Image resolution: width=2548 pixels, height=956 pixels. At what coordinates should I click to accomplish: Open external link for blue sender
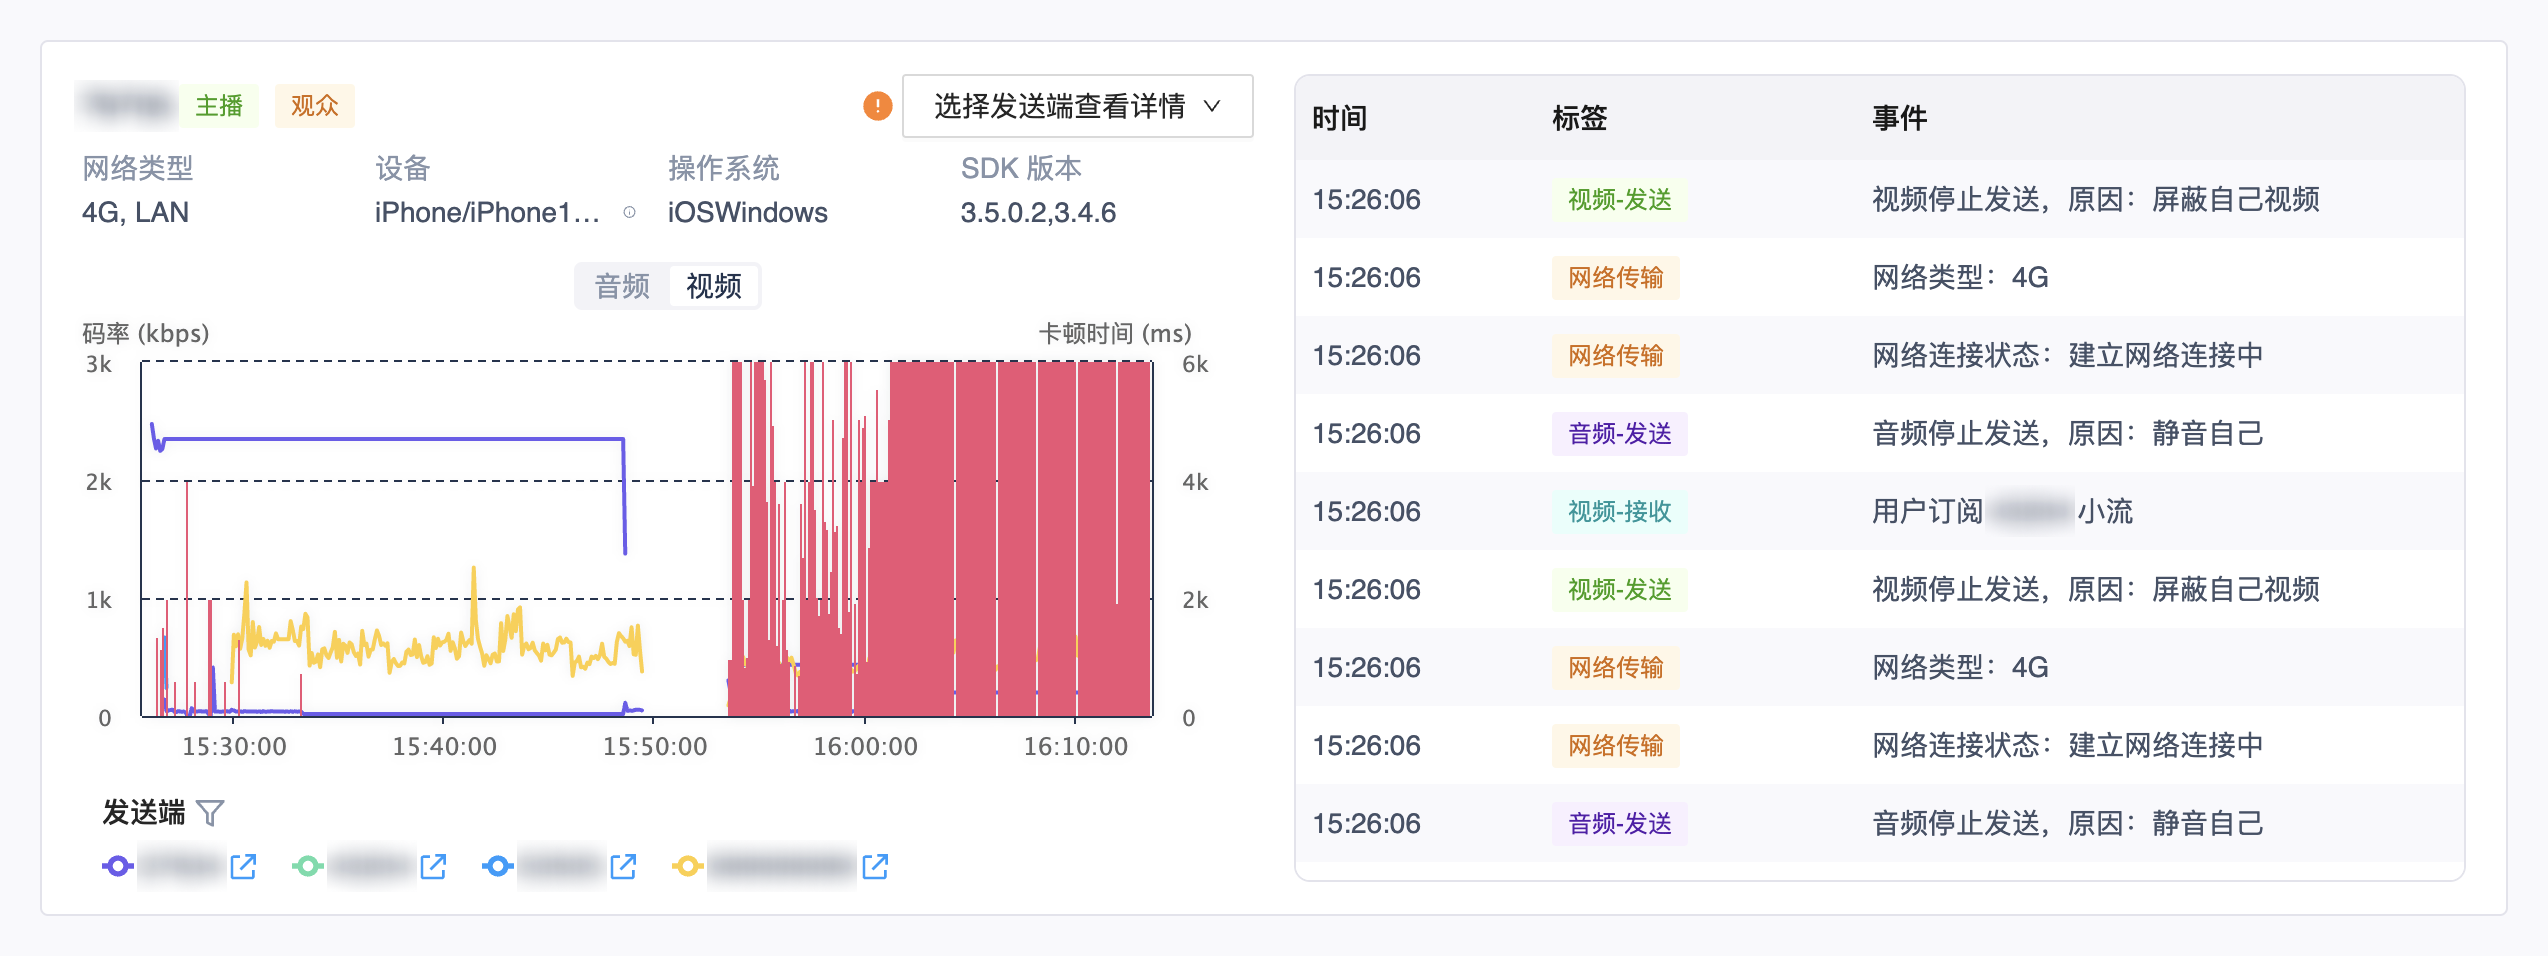(x=623, y=866)
